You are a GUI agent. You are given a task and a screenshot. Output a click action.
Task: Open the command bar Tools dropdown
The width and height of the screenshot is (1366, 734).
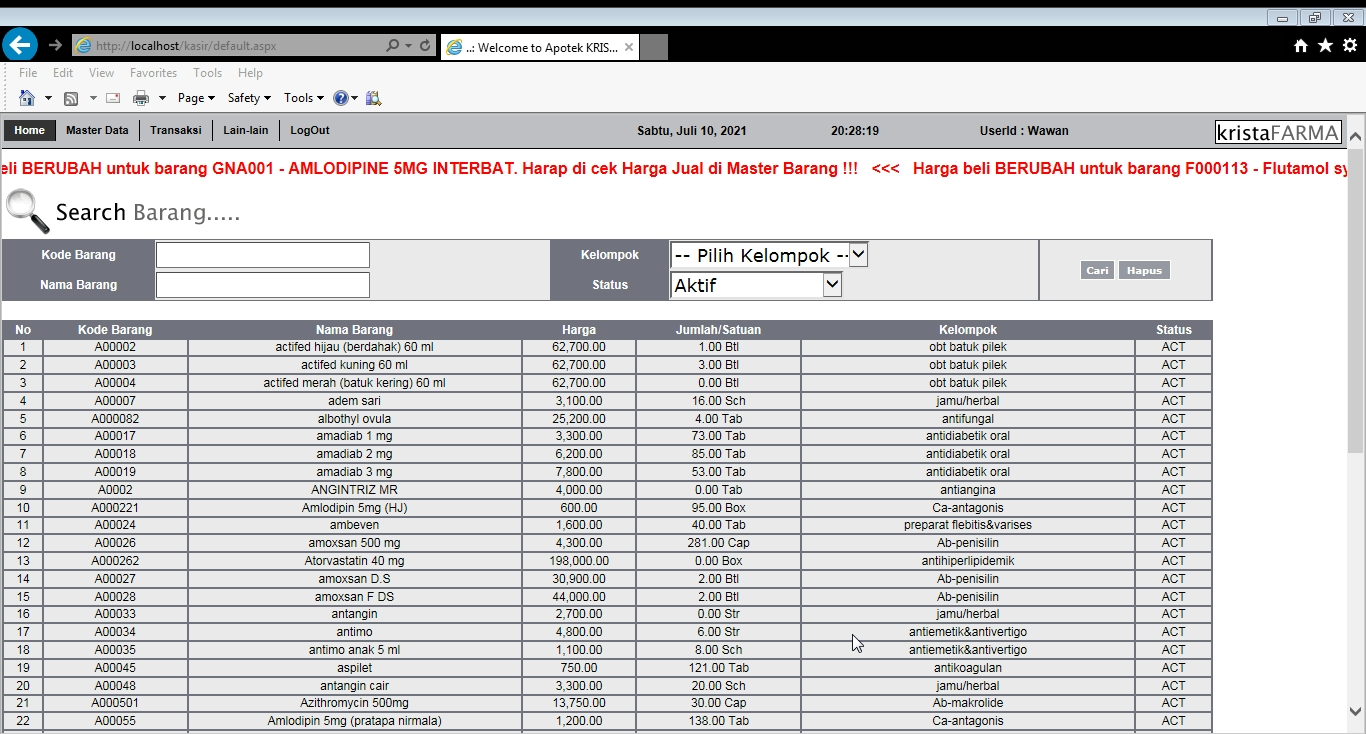pos(304,98)
